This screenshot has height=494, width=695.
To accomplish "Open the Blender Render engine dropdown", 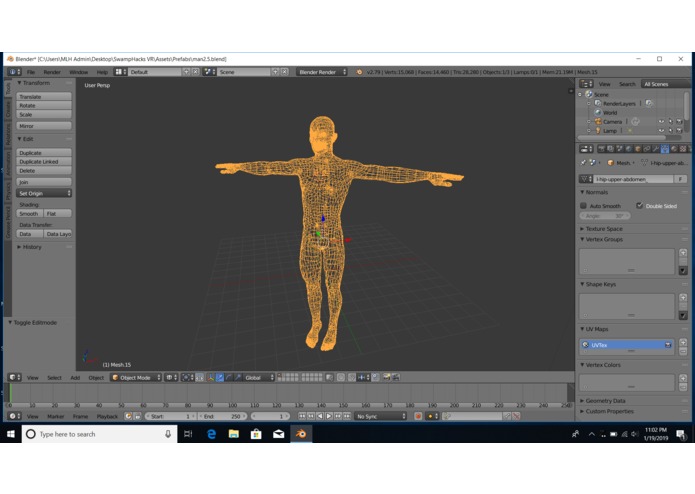I will coord(322,72).
